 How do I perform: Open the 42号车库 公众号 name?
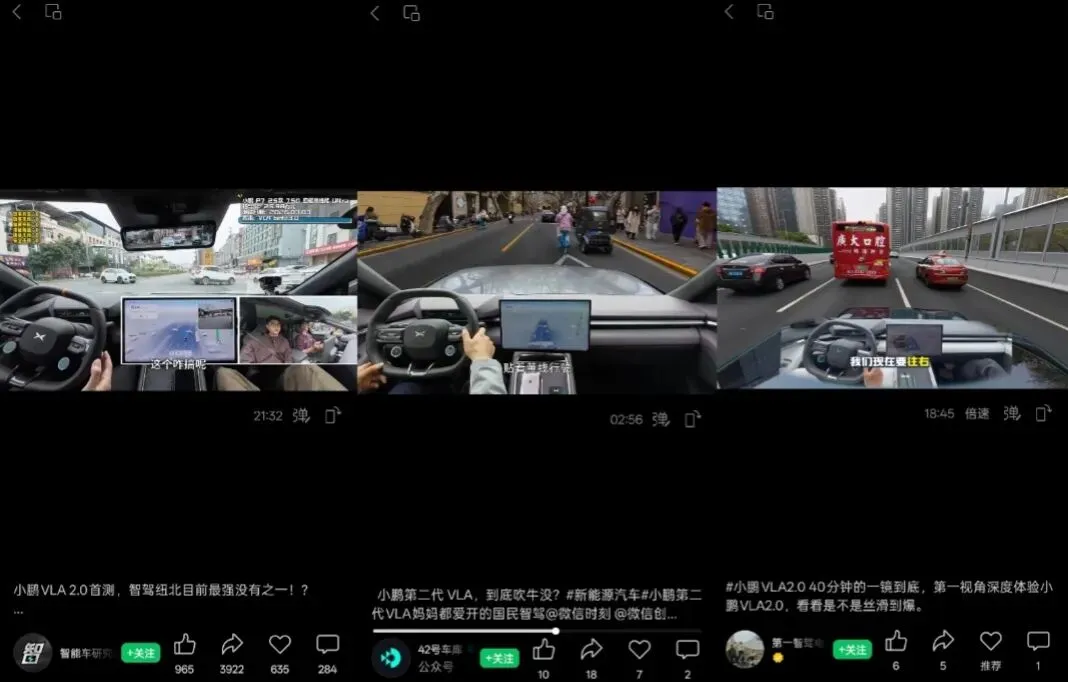[443, 657]
